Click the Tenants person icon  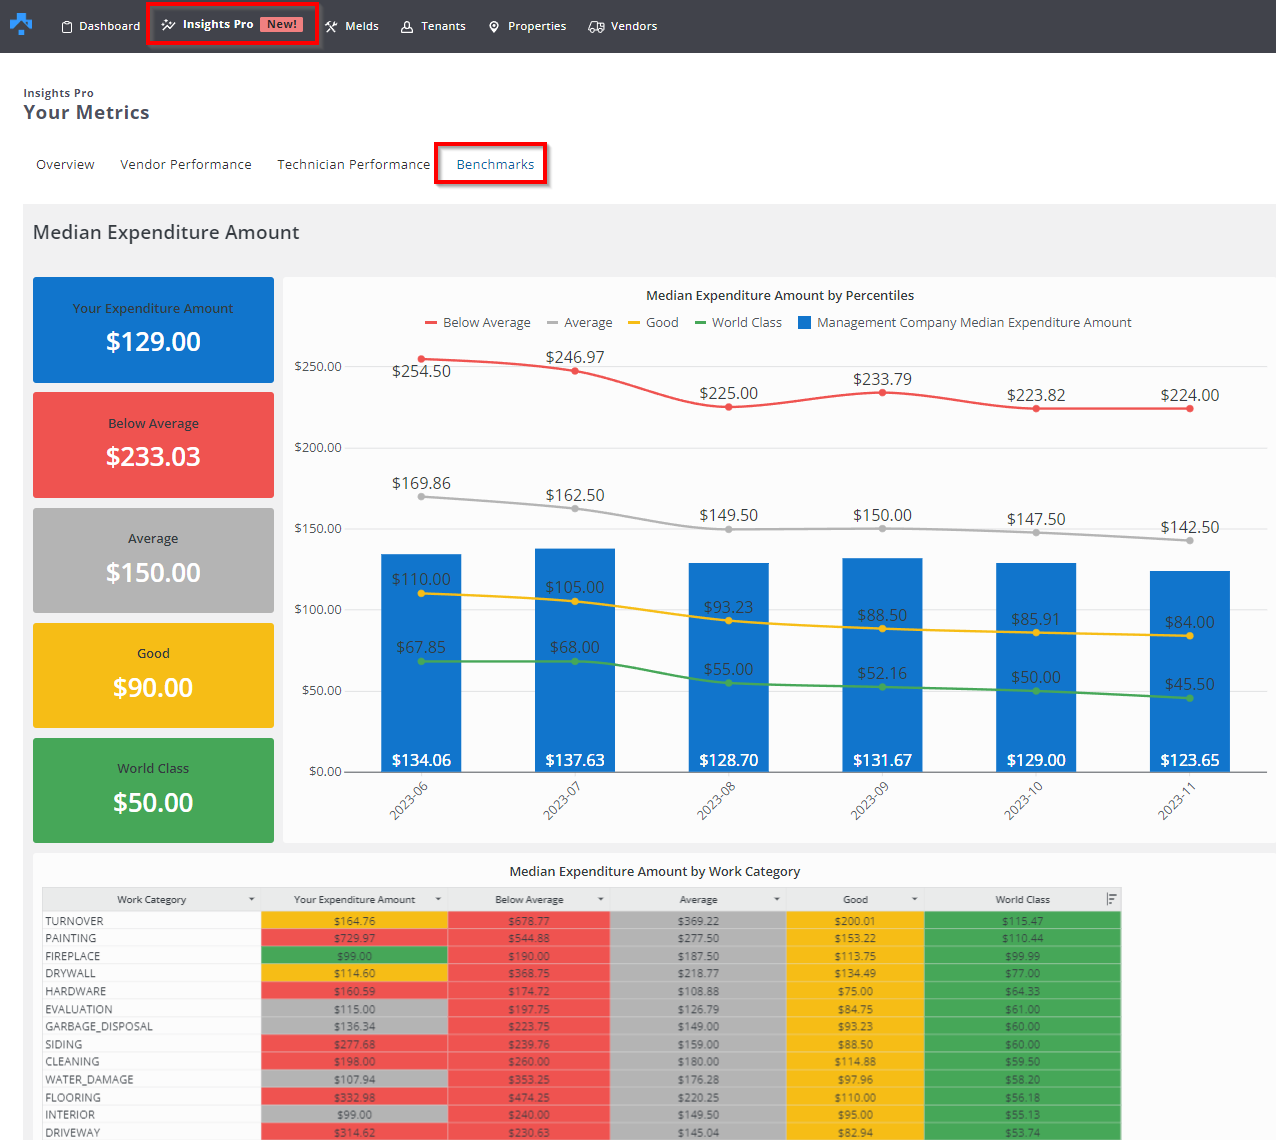(407, 27)
